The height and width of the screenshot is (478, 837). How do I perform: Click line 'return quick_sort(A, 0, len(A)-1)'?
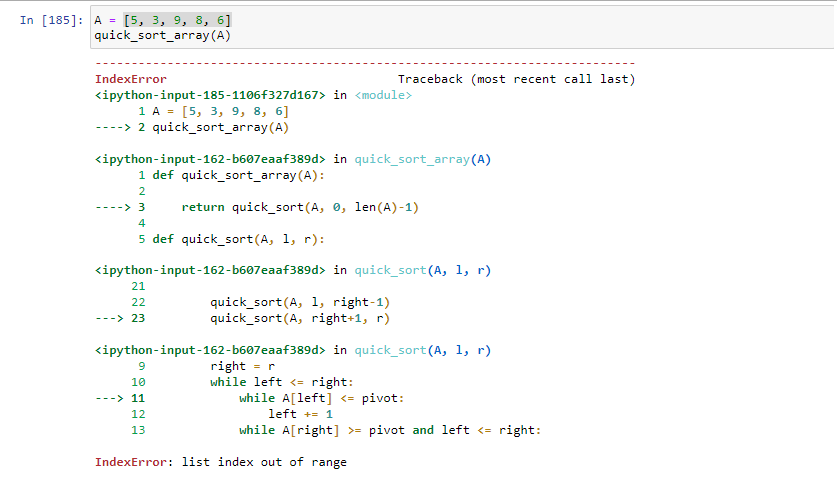300,207
